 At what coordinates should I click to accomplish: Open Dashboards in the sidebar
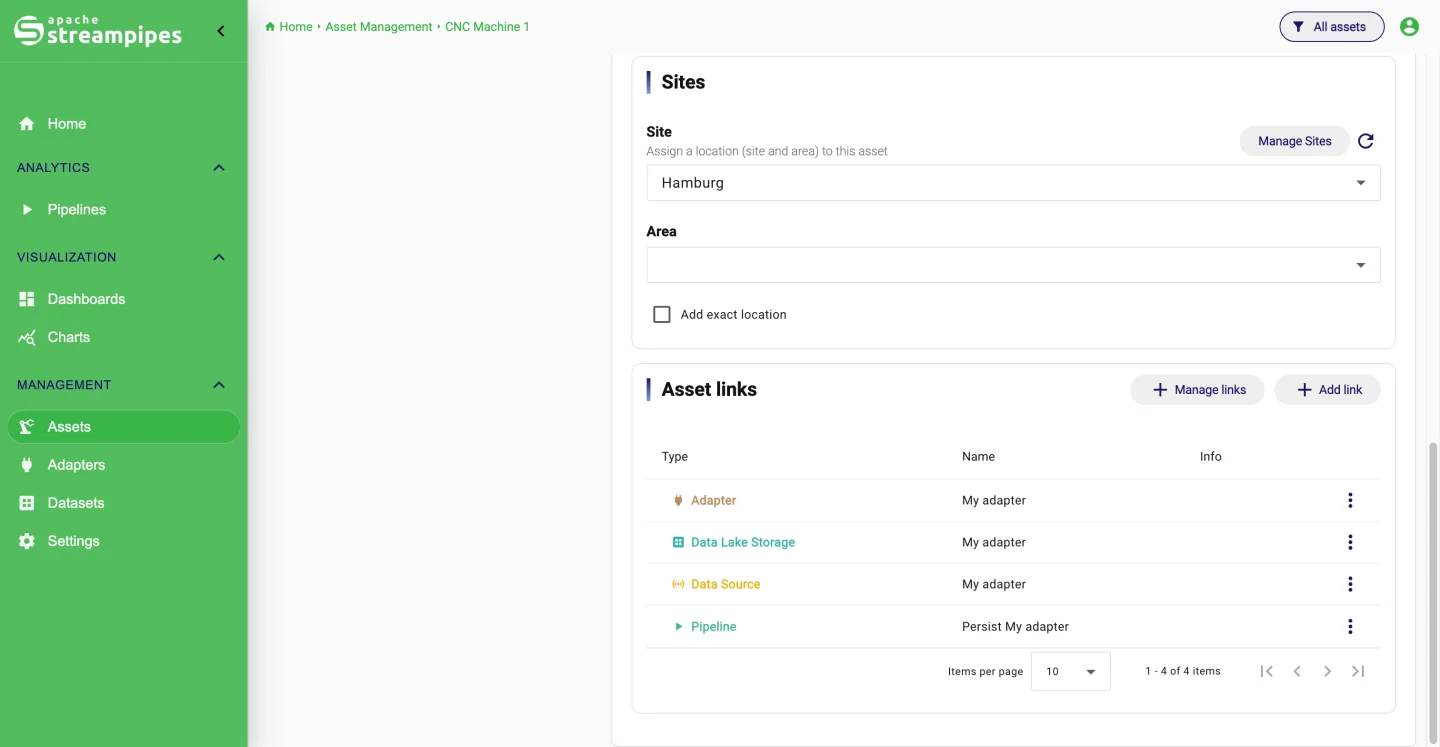(123, 299)
